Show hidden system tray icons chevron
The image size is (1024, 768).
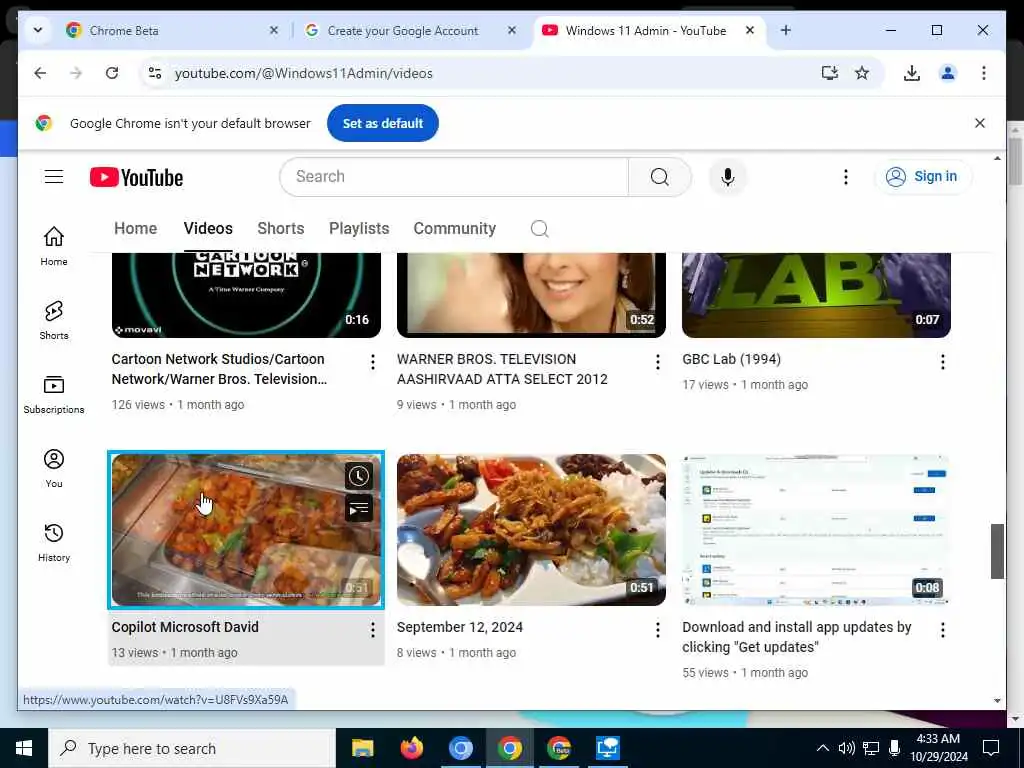pos(823,748)
